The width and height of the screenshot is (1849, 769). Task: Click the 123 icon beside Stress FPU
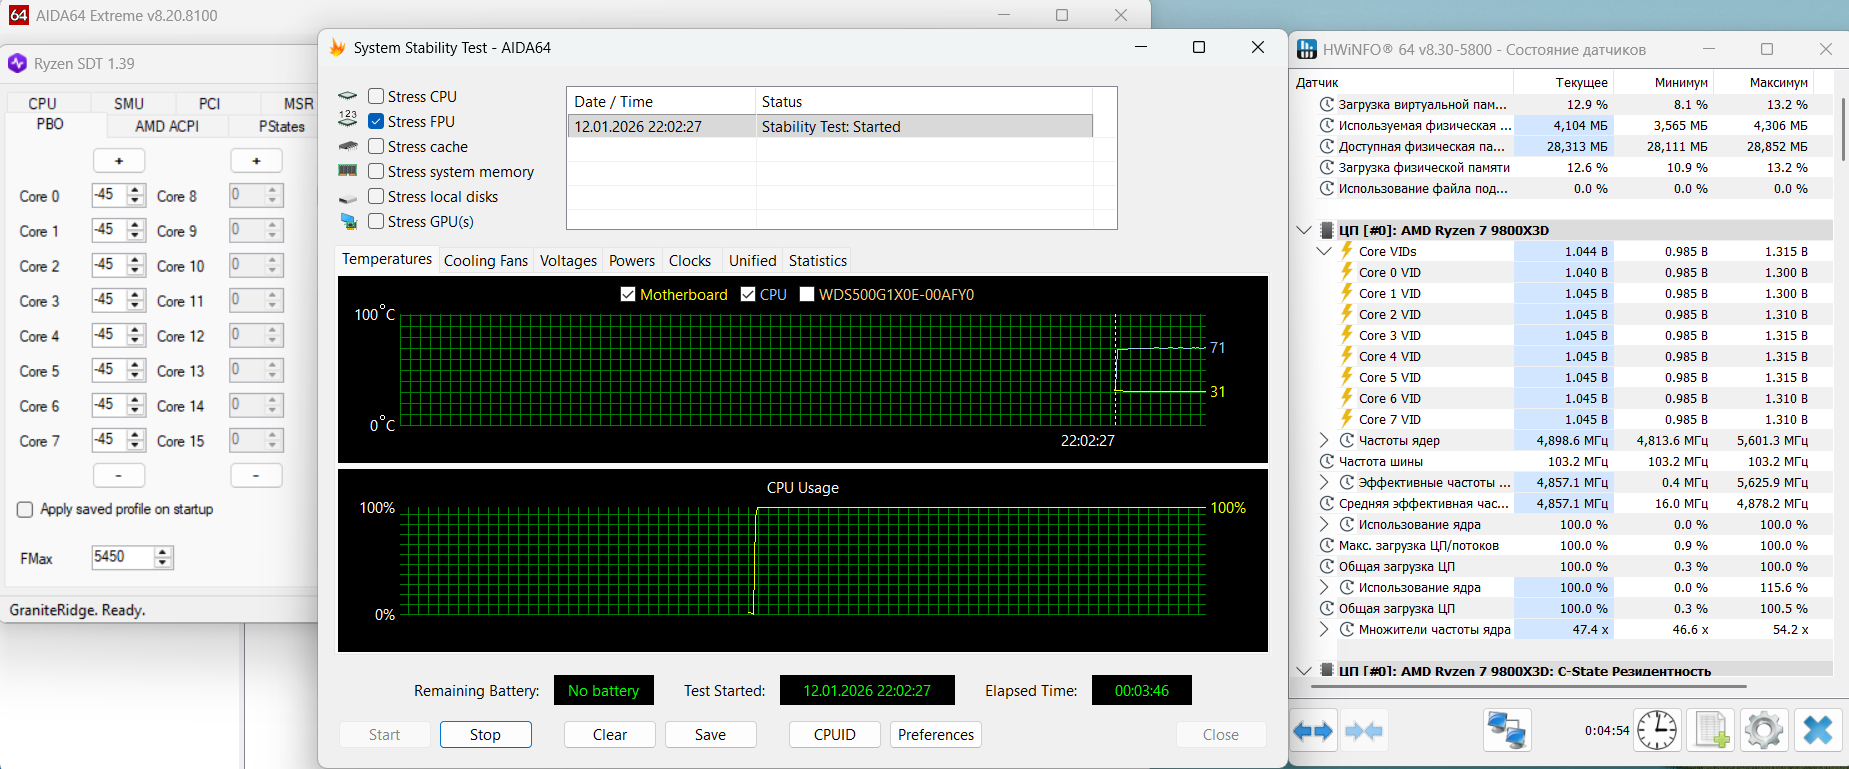coord(348,121)
